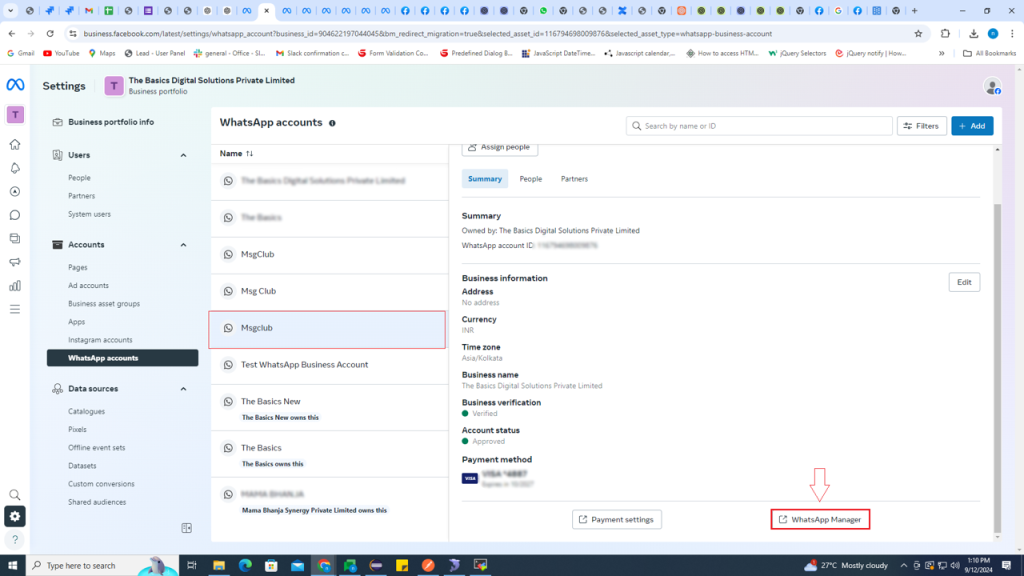1024x576 pixels.
Task: Click the Windows taskbar search box
Action: (103, 566)
